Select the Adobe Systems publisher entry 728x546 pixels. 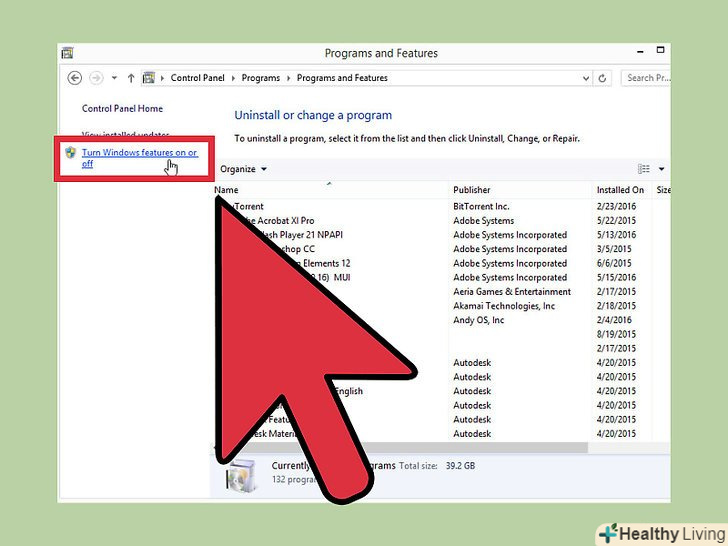point(483,221)
